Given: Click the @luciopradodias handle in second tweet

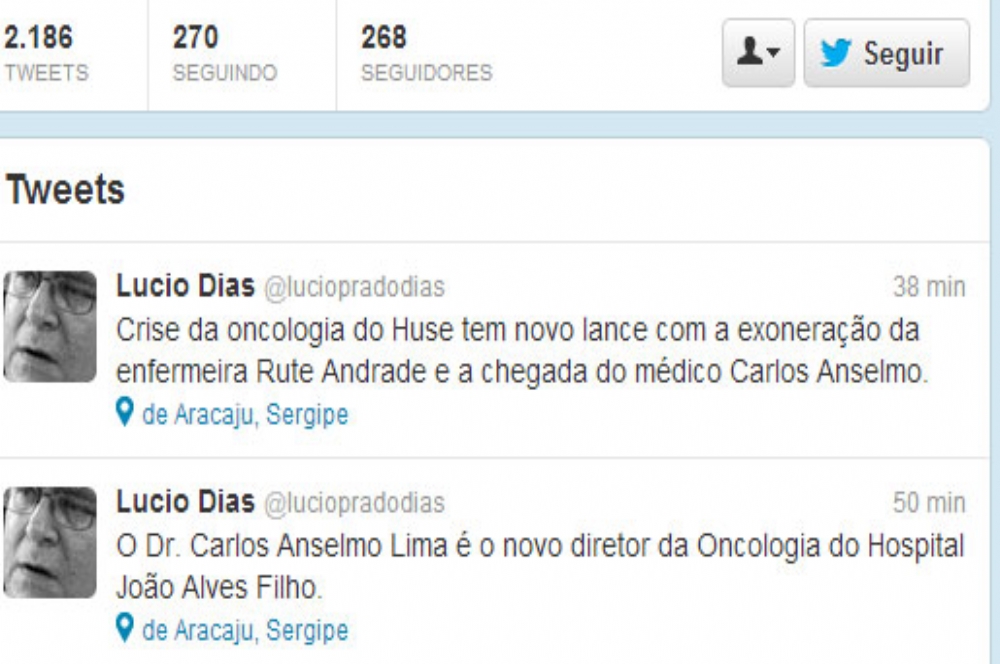Looking at the screenshot, I should (355, 503).
